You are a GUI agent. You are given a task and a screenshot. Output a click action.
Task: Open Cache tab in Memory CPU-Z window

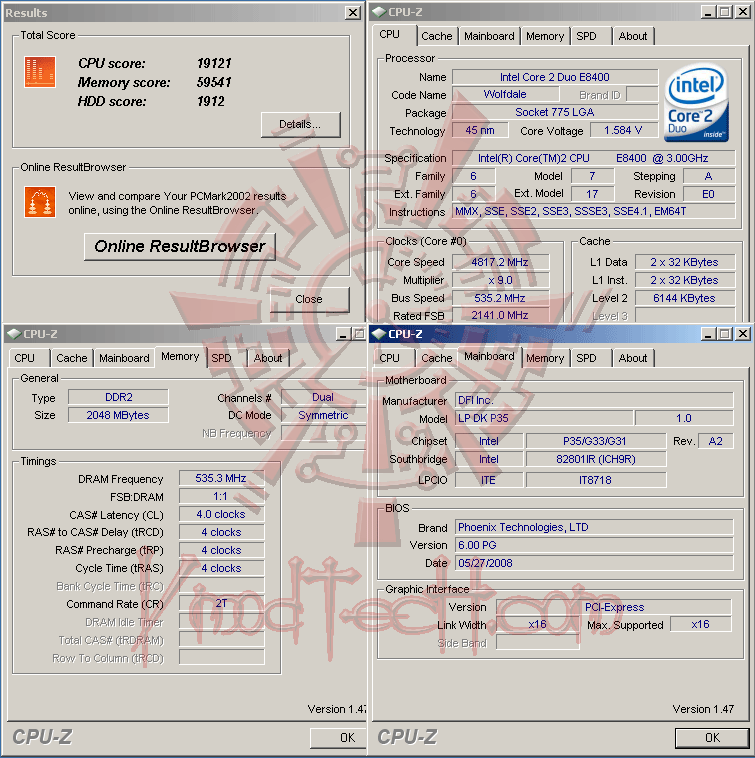pyautogui.click(x=72, y=358)
